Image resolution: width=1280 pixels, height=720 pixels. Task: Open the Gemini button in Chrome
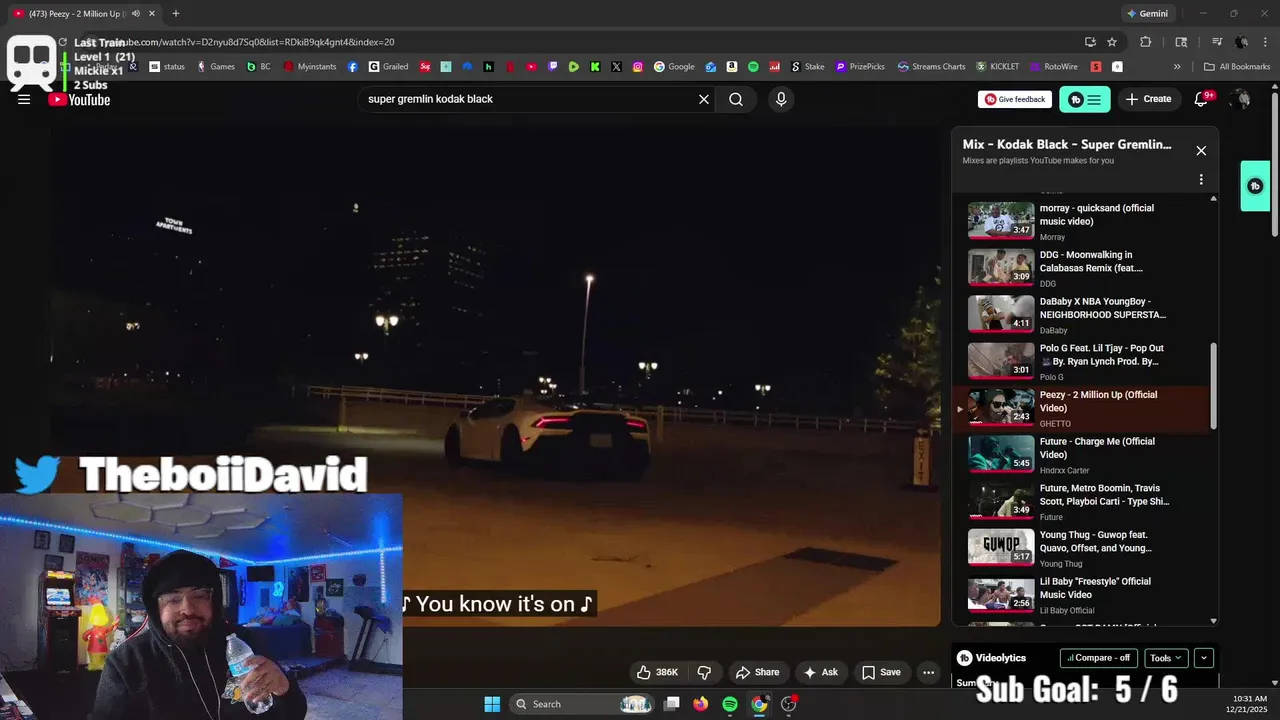1147,14
